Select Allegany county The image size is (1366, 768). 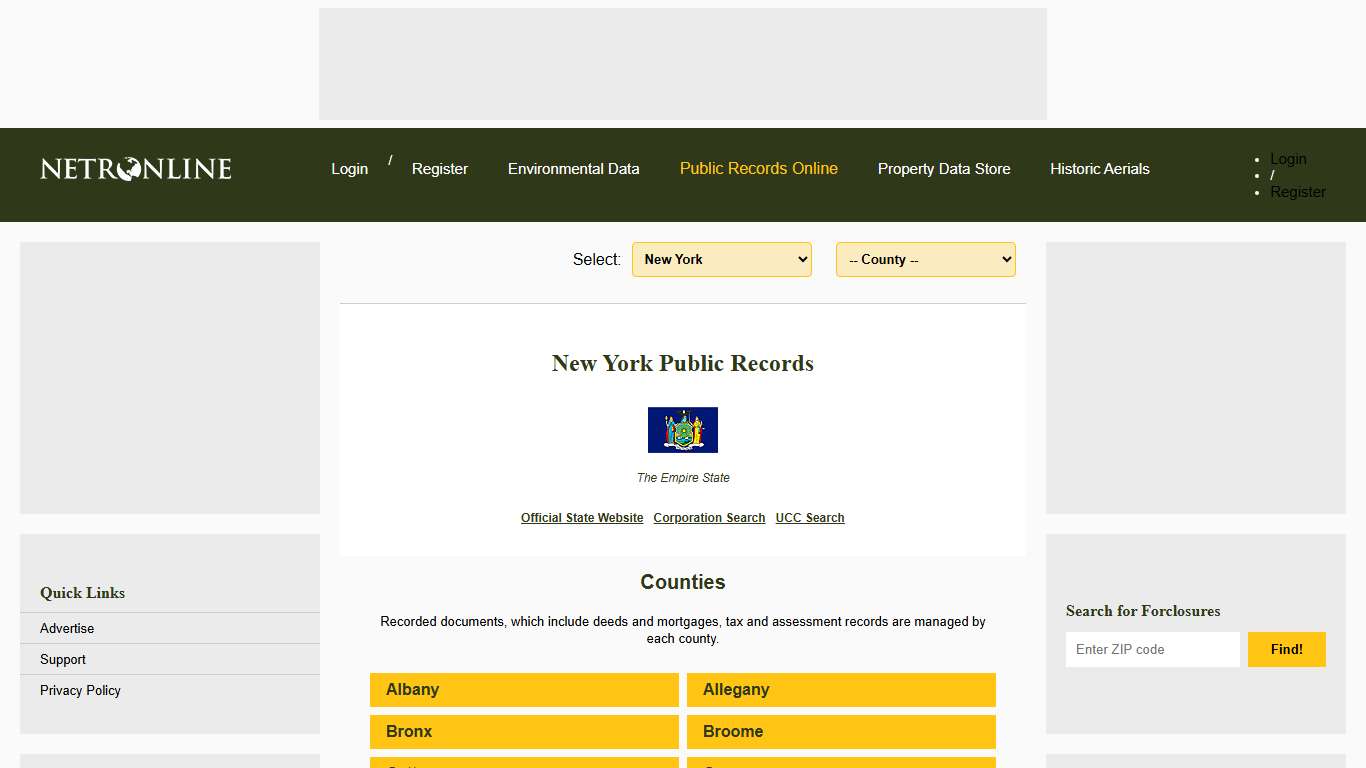pyautogui.click(x=840, y=689)
